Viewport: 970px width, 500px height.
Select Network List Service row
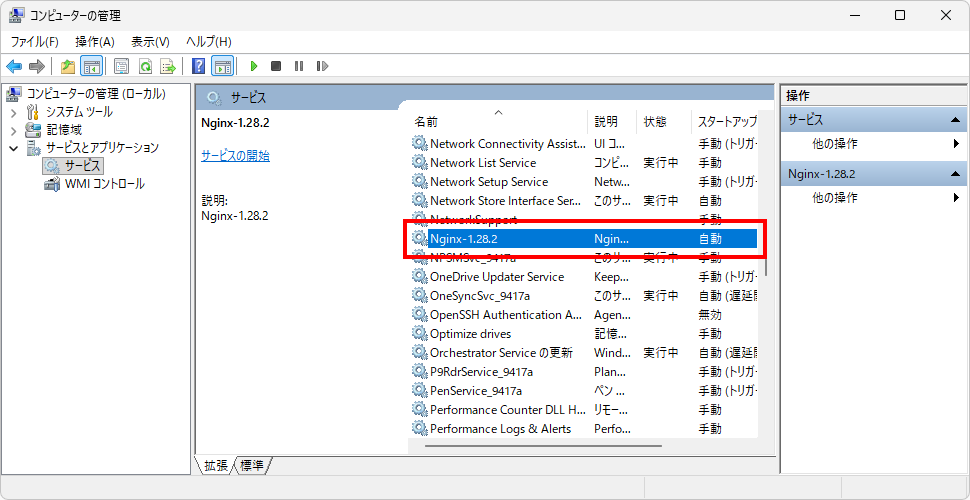tap(584, 163)
